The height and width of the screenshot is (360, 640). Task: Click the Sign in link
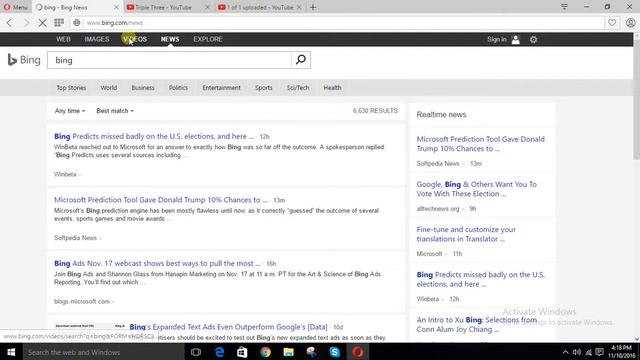pos(496,39)
